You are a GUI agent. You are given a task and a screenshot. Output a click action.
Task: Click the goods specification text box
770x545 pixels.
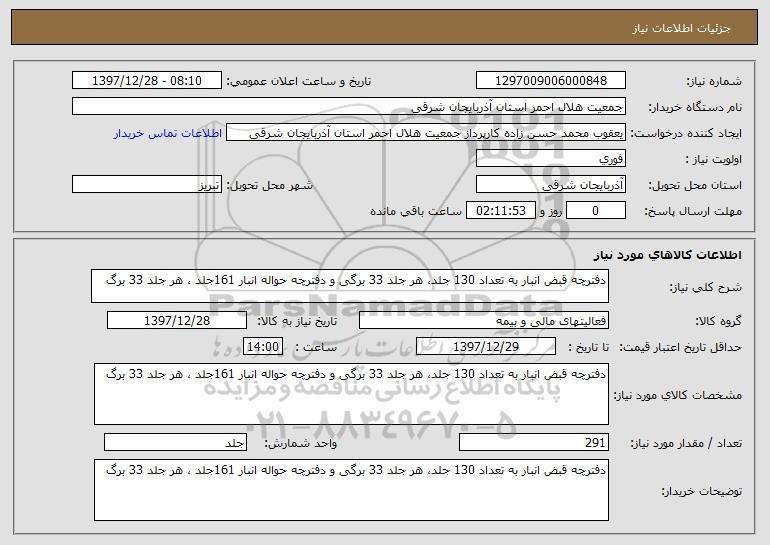pos(351,394)
